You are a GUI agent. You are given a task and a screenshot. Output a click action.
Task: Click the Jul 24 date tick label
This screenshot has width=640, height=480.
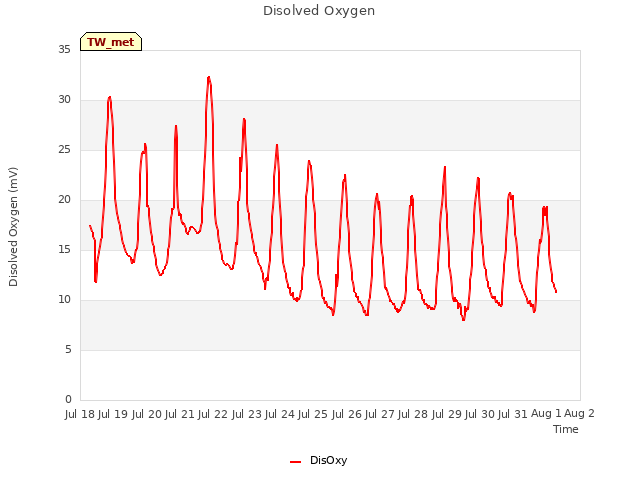click(x=280, y=414)
